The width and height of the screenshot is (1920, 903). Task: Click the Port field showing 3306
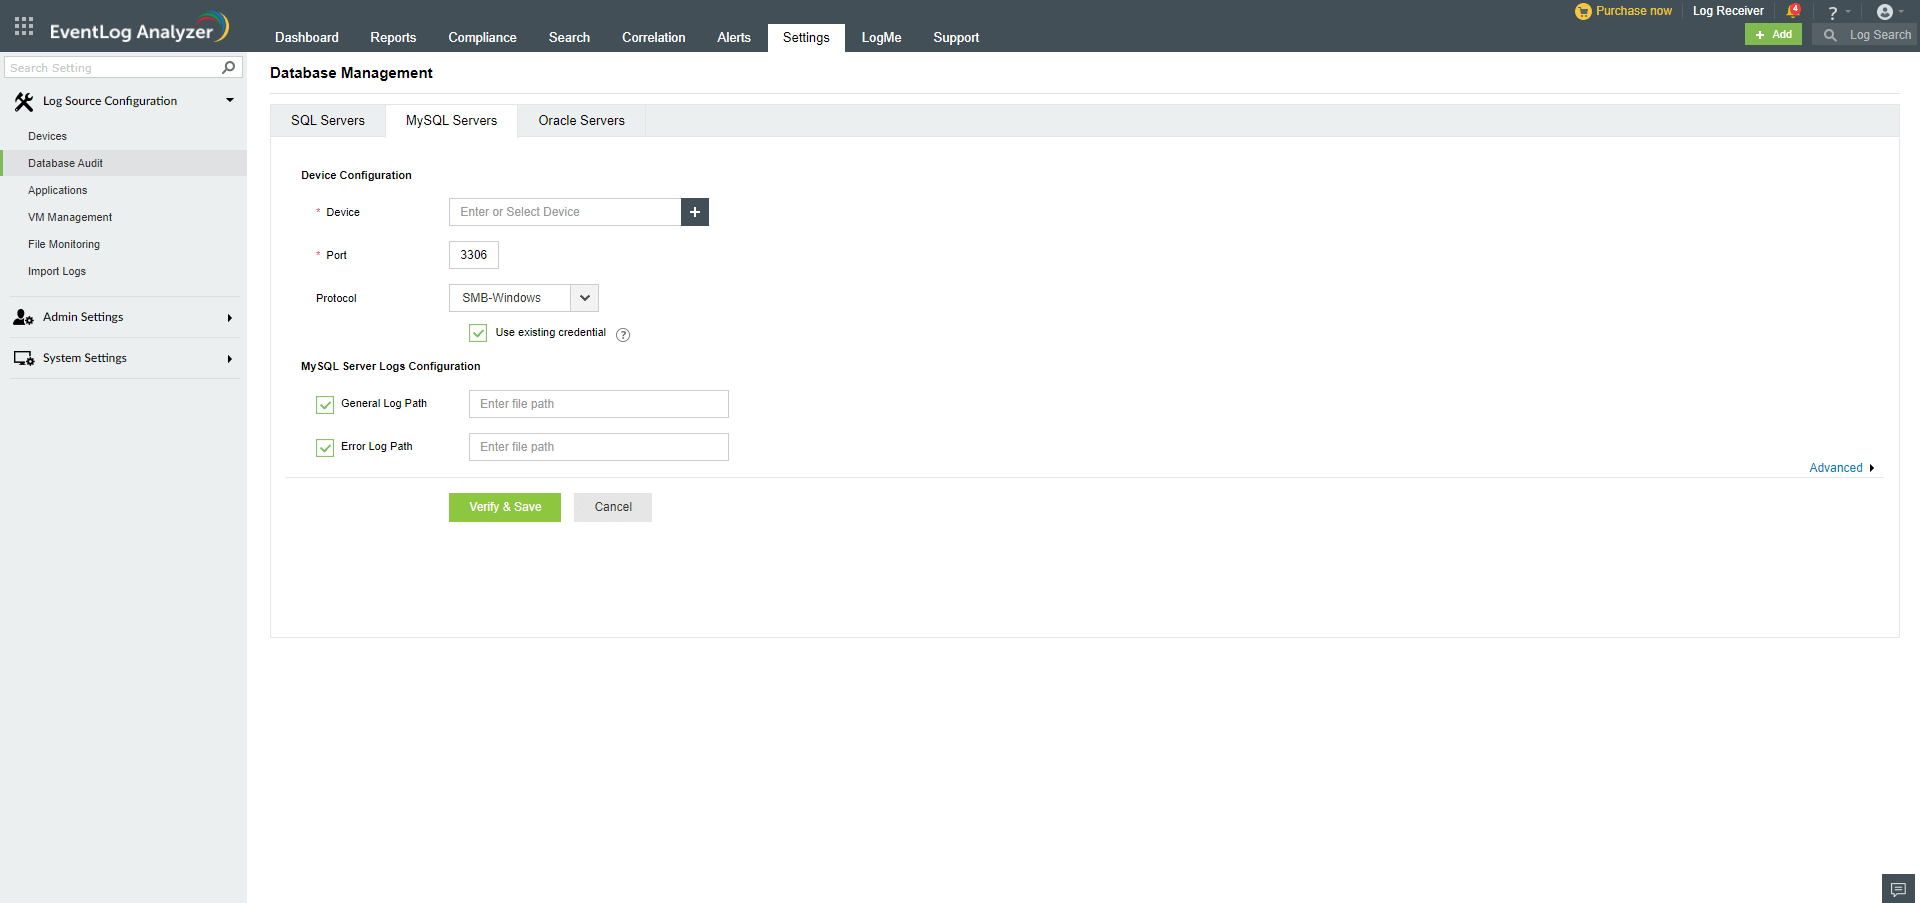pyautogui.click(x=473, y=255)
